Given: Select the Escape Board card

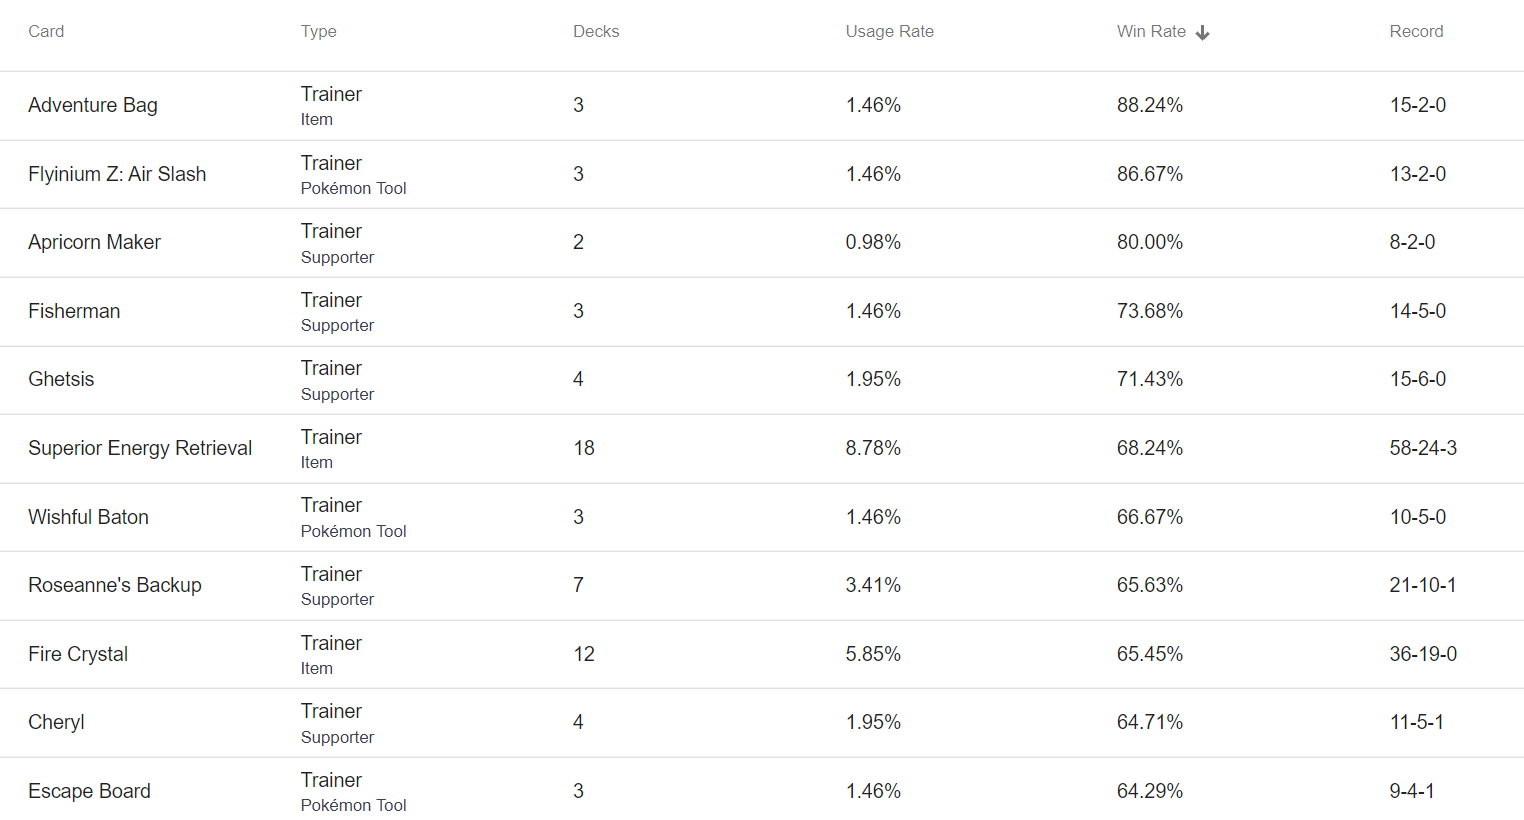Looking at the screenshot, I should 89,791.
